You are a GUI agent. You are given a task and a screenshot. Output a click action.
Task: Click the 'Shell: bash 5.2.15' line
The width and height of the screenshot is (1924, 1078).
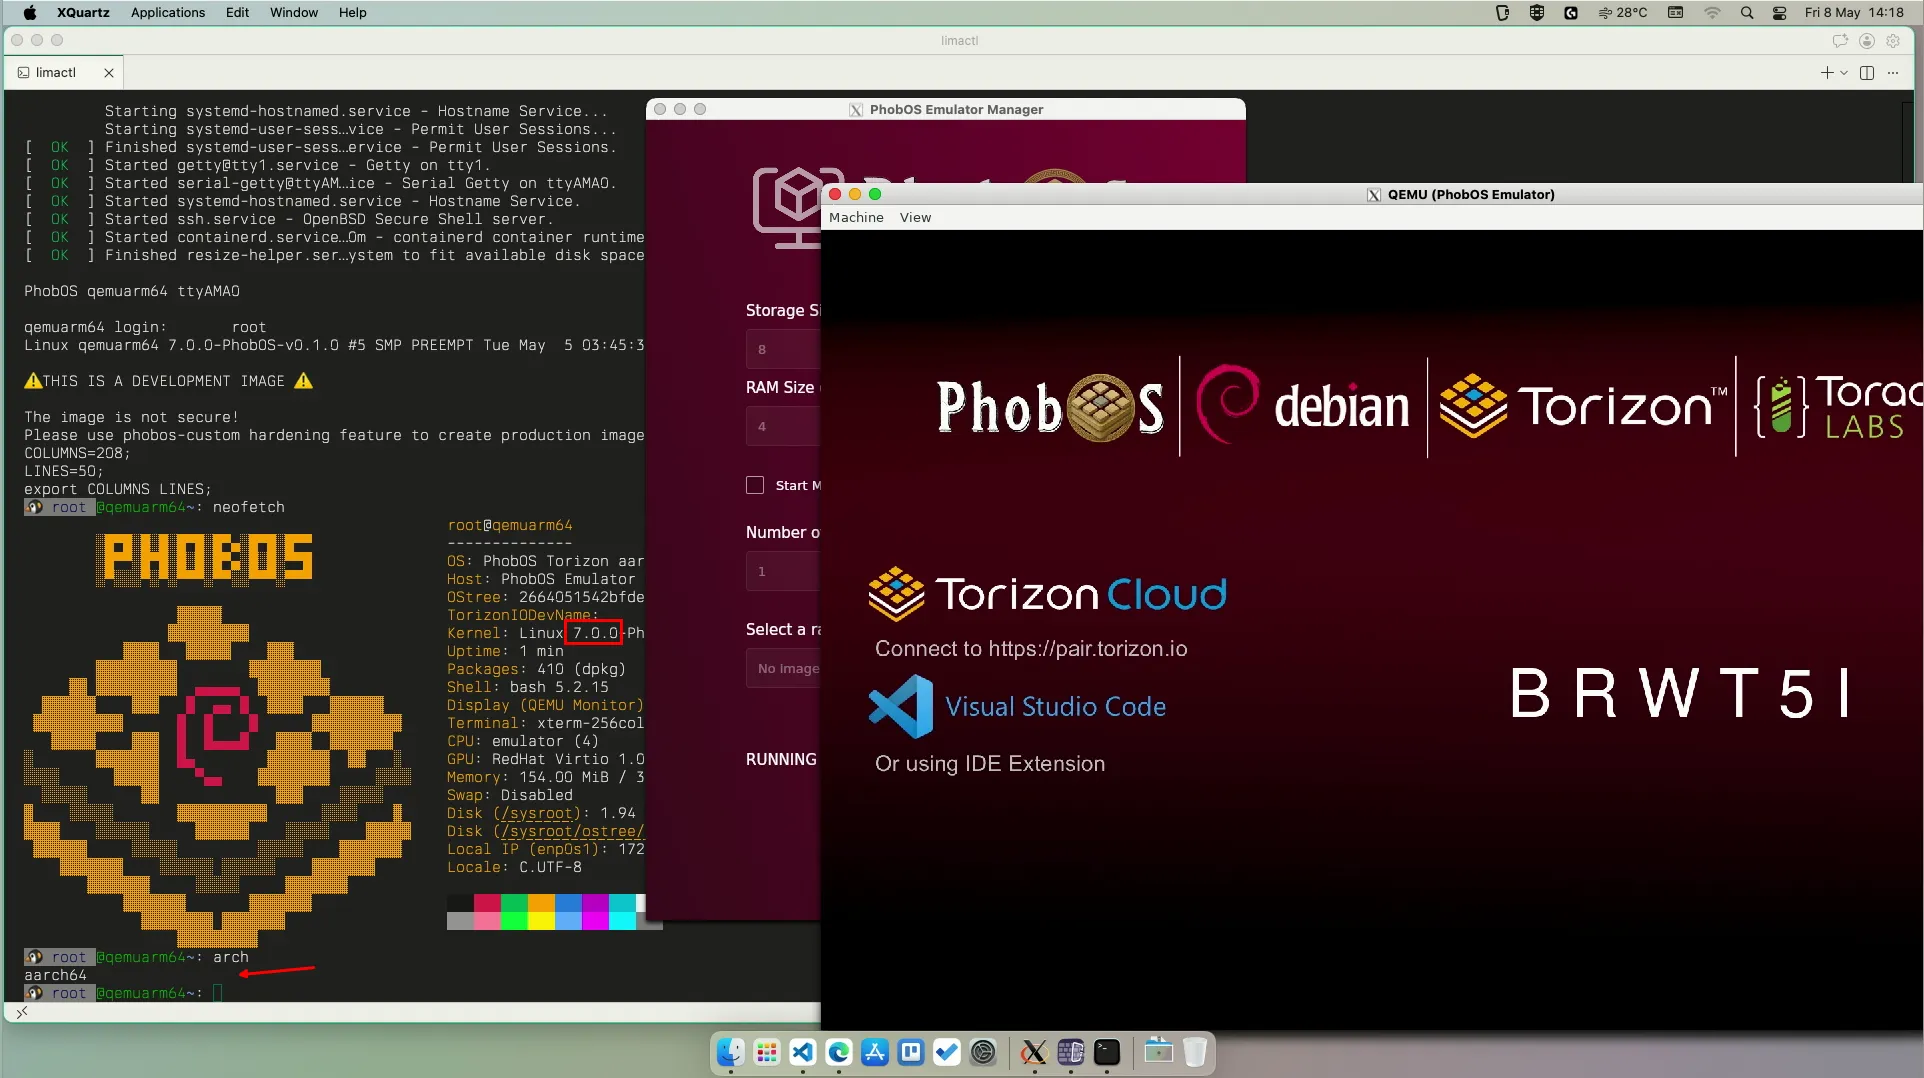[x=528, y=688]
